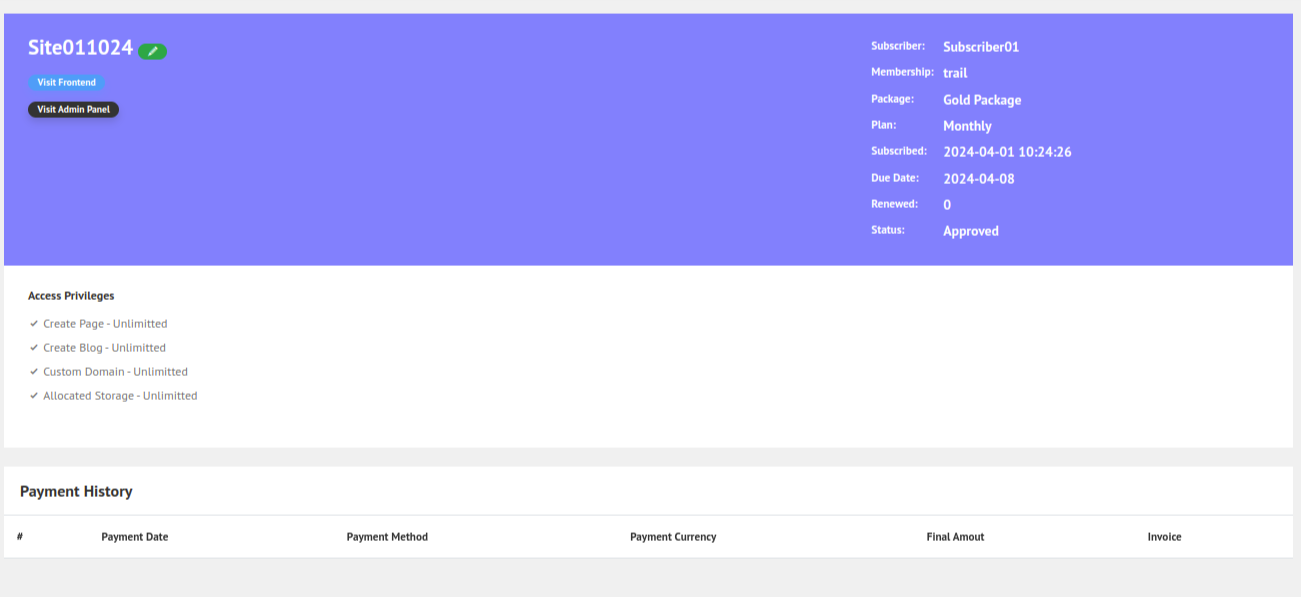
Task: Click the Subscriber01 subscriber name
Action: [x=981, y=47]
